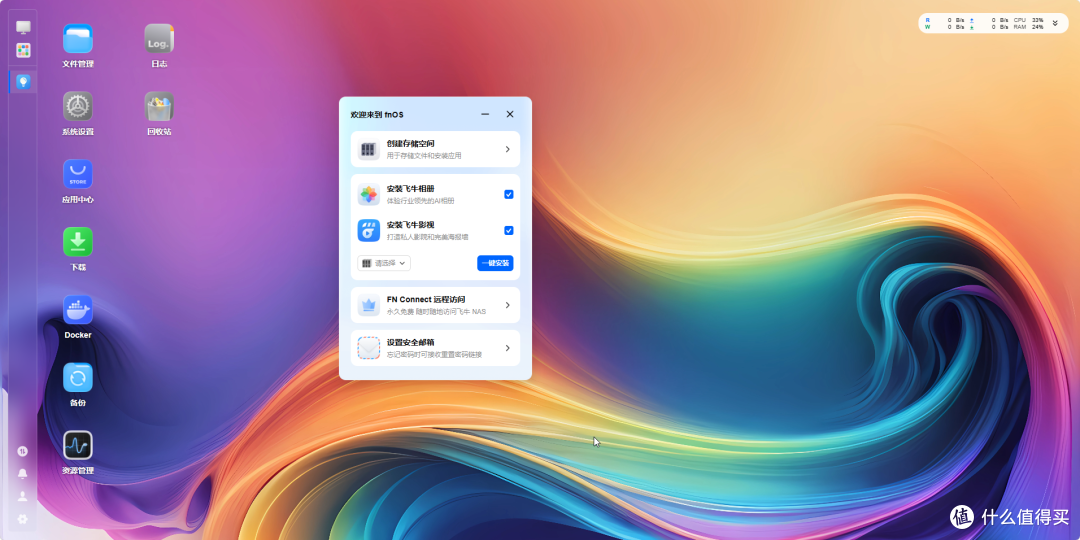Click the 设置安全邮箱 title text

[411, 342]
